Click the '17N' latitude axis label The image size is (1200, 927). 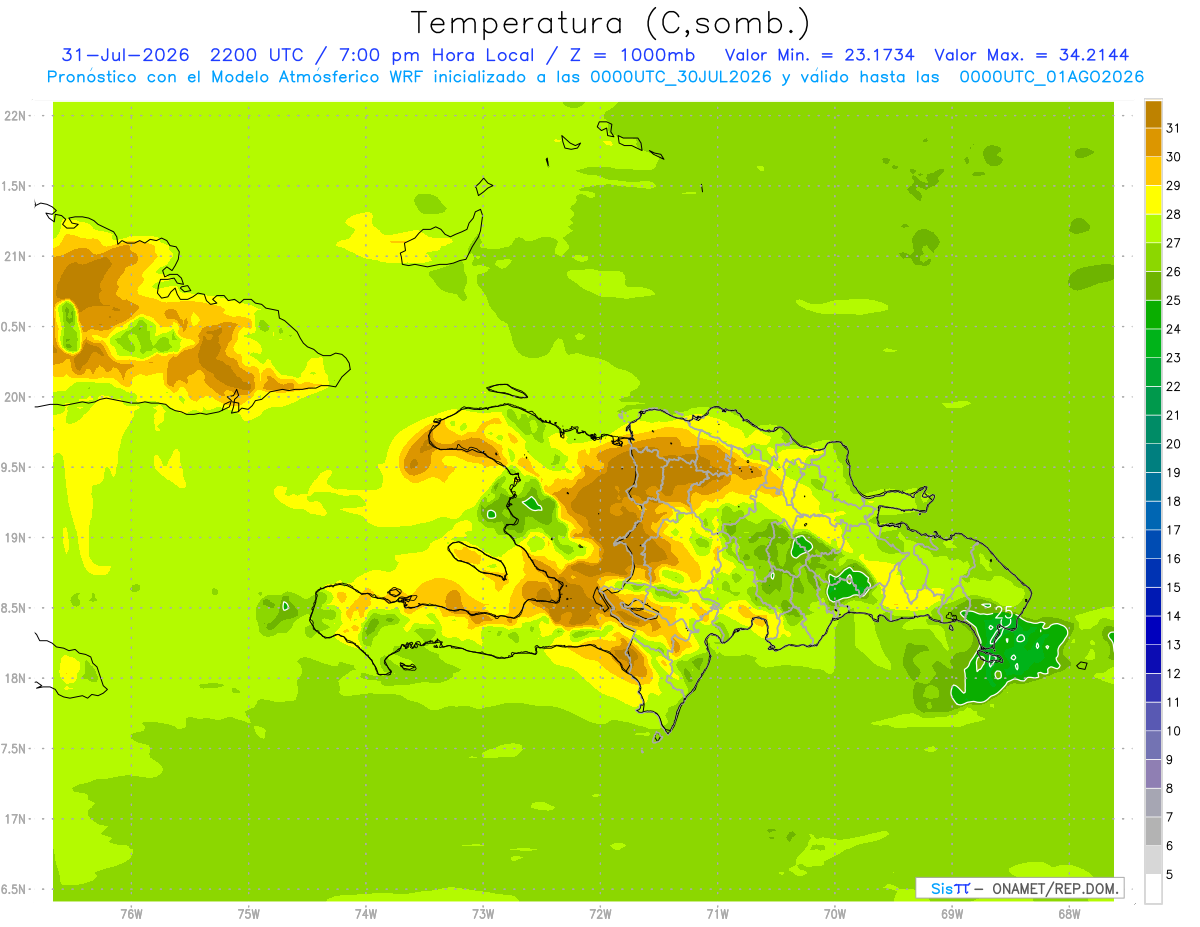17,819
